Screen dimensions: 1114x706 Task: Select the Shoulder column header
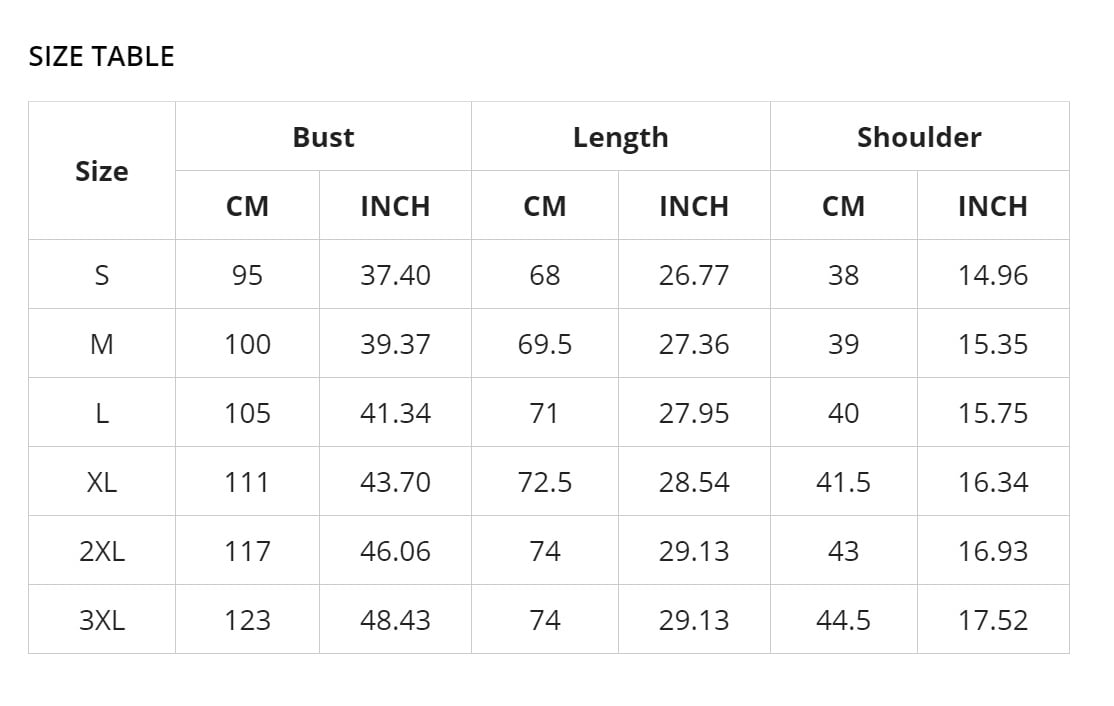pos(919,136)
